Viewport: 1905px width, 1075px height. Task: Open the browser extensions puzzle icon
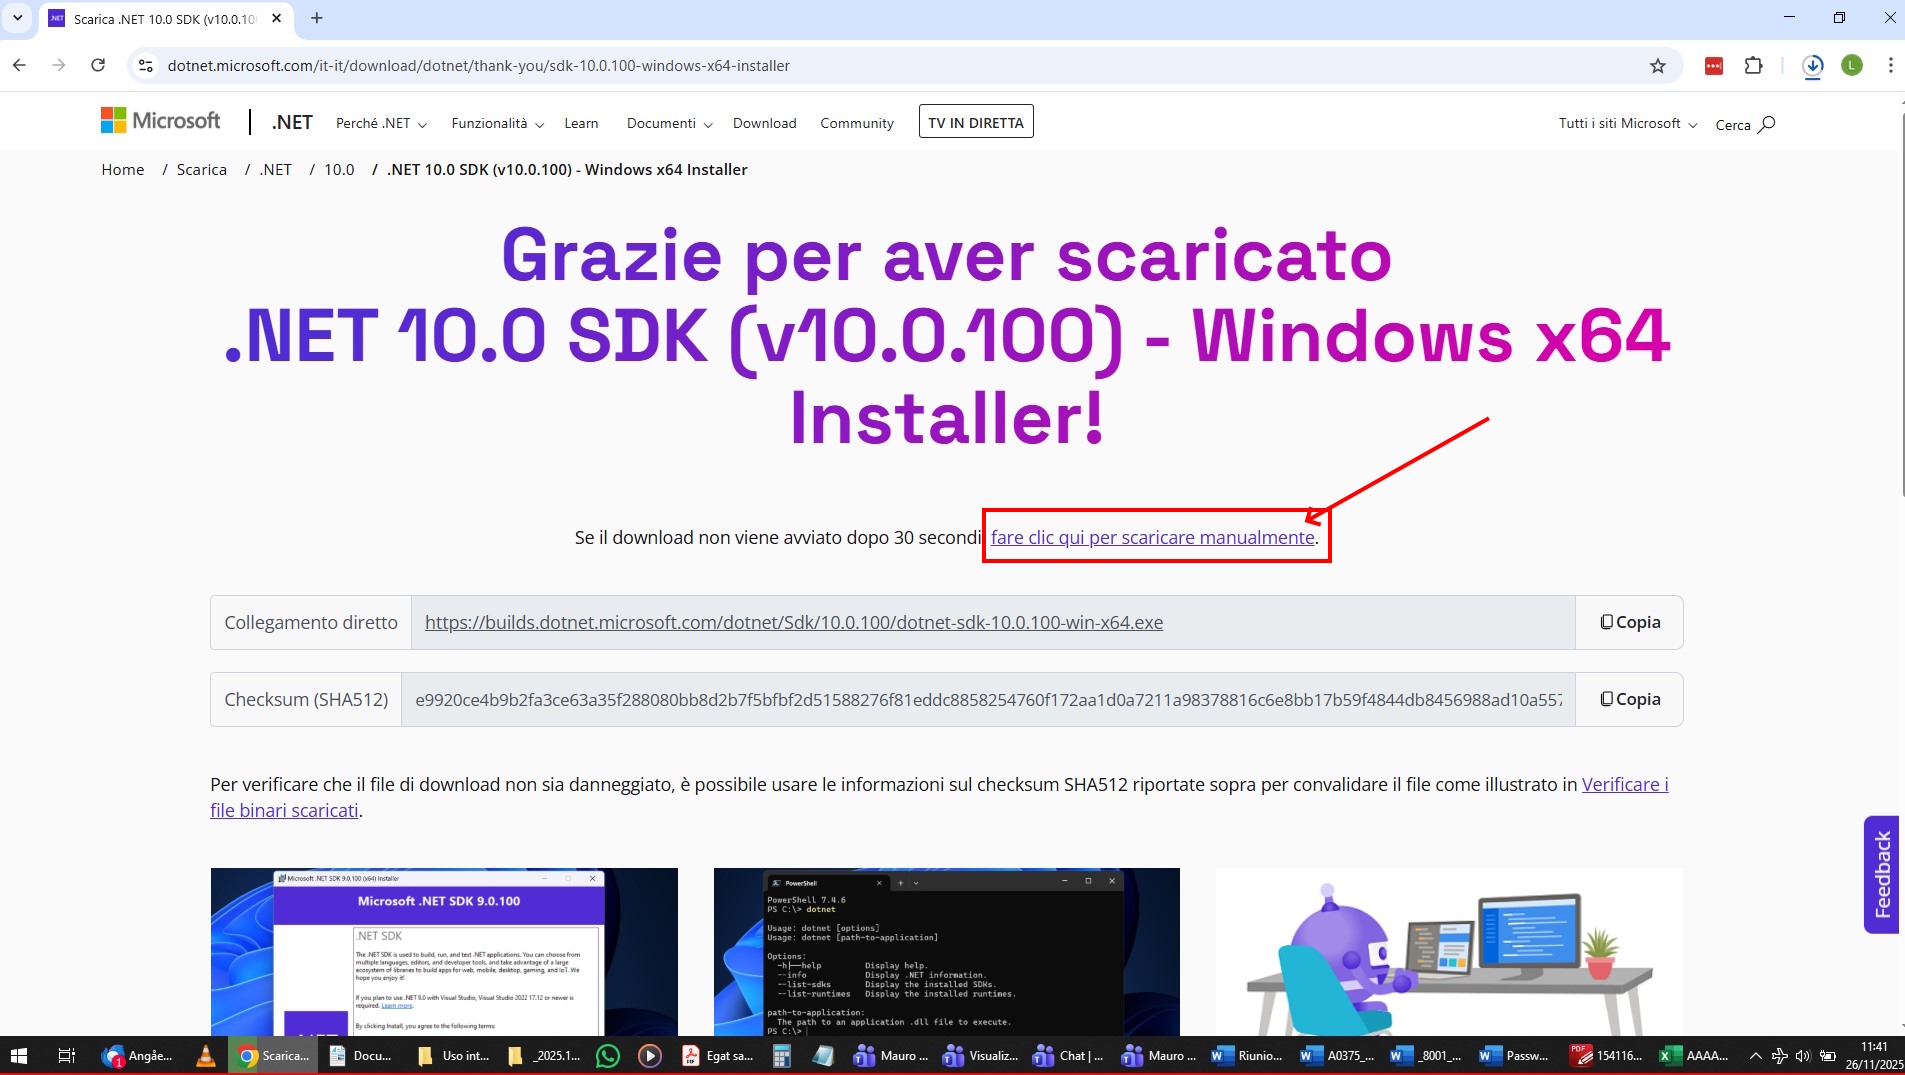(1753, 66)
